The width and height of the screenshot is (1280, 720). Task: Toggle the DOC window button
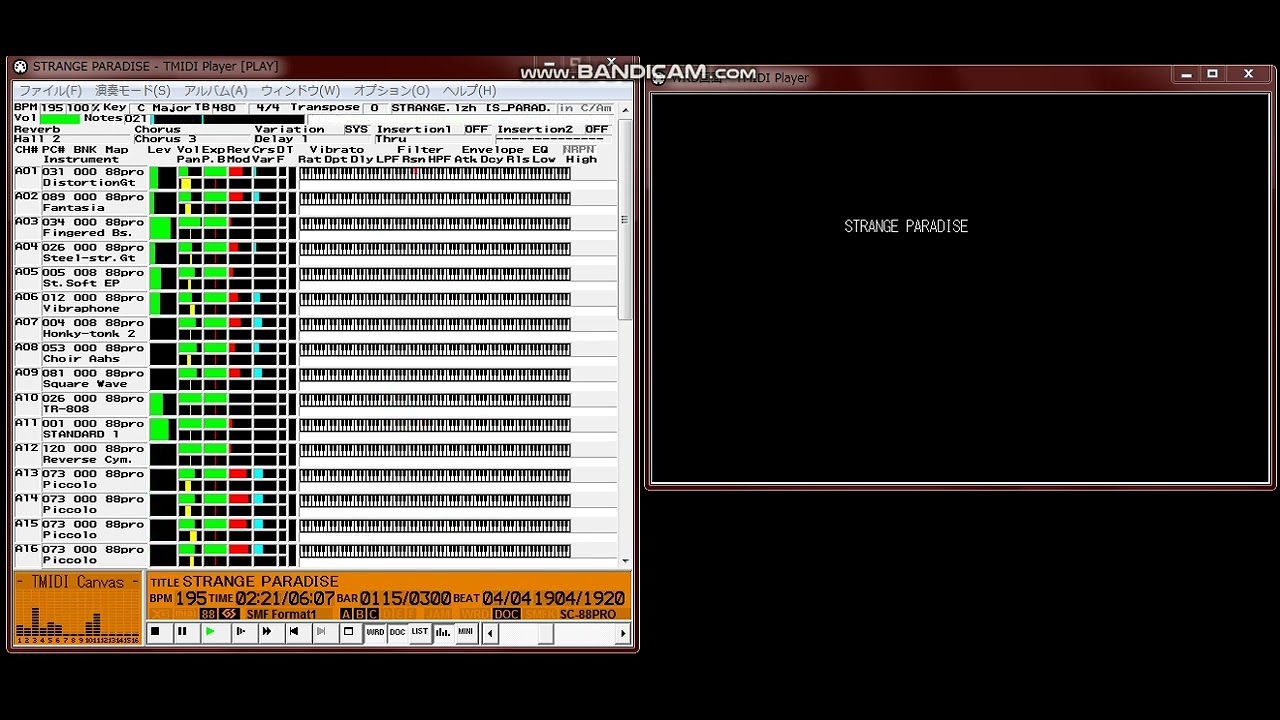tap(397, 632)
